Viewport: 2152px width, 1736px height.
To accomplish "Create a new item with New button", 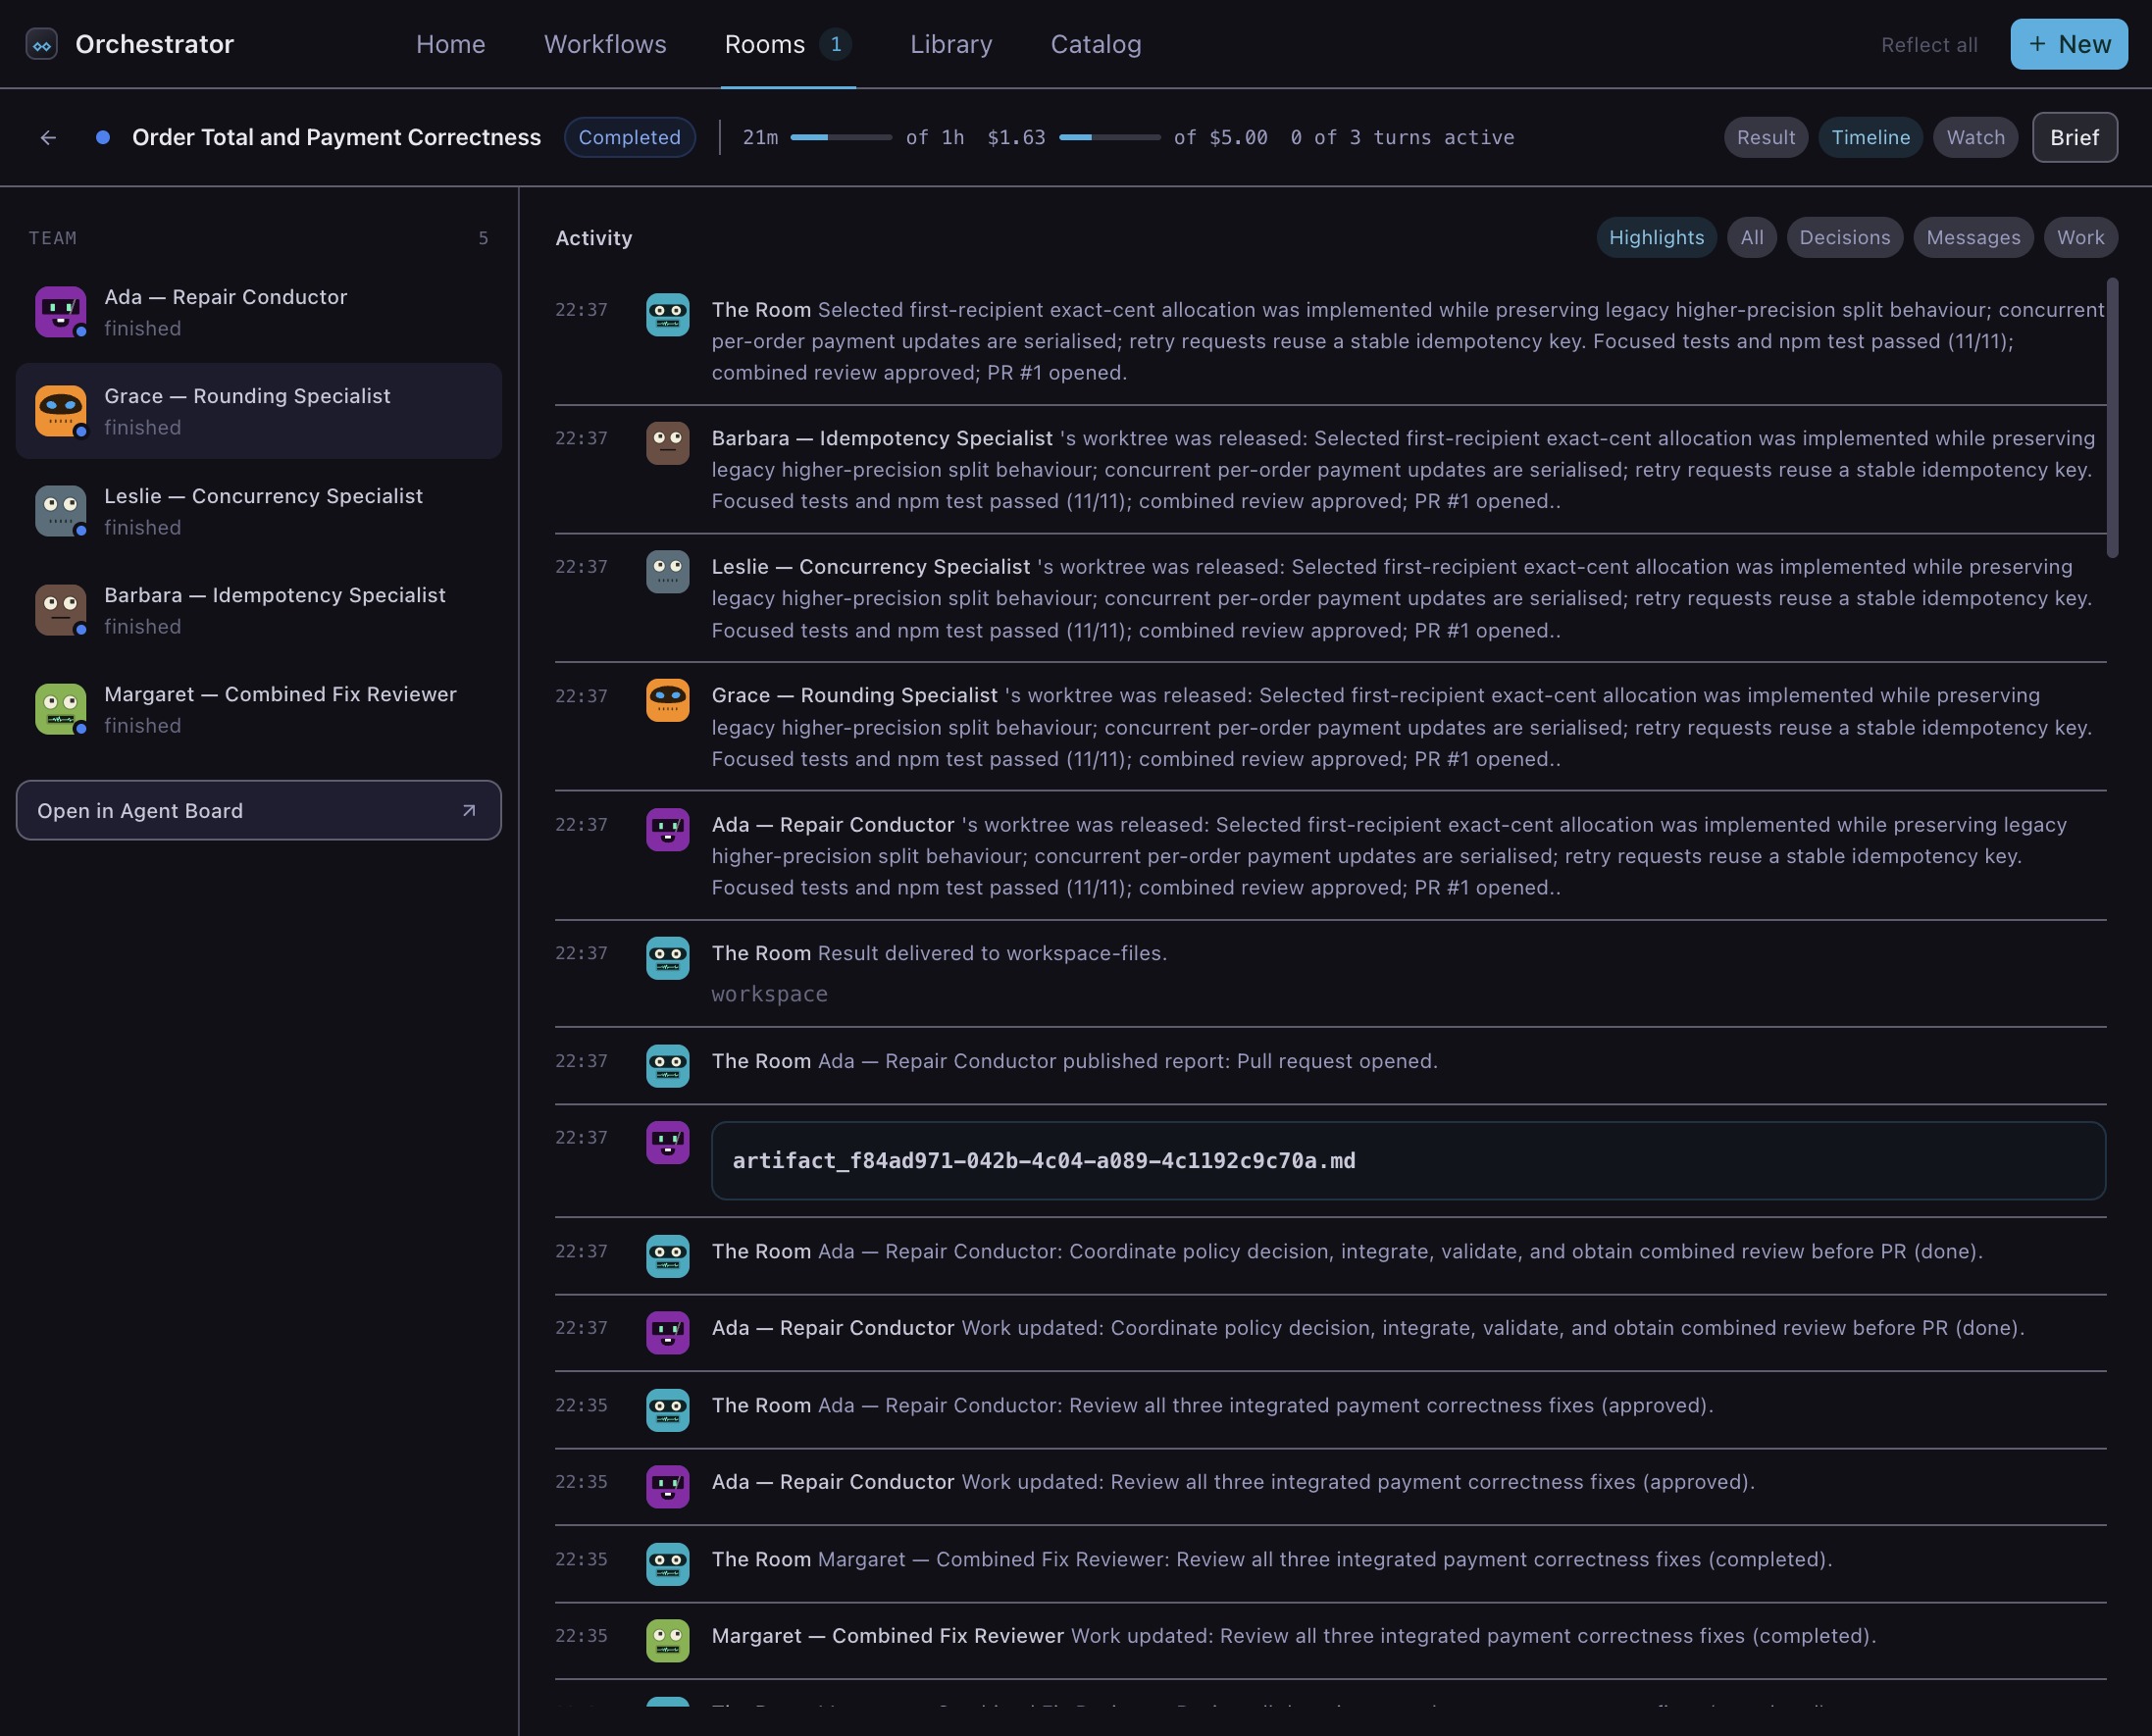I will (2069, 44).
